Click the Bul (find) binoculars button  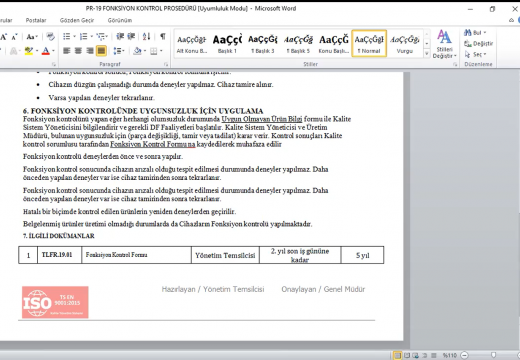(x=475, y=33)
